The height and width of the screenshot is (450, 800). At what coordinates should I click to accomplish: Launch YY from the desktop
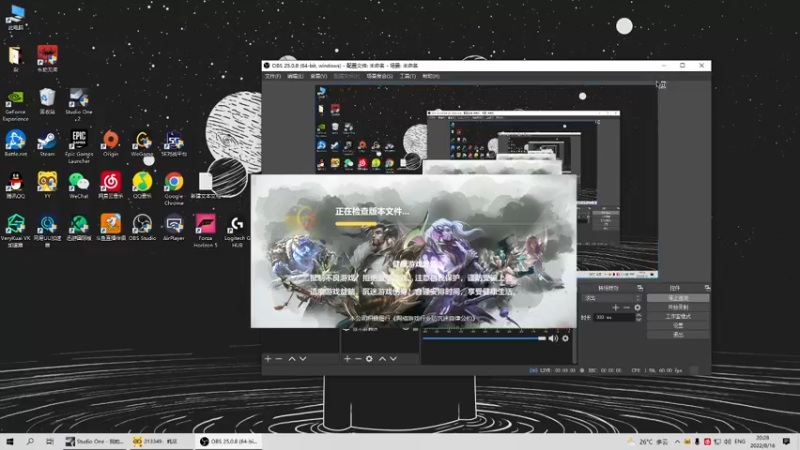47,185
